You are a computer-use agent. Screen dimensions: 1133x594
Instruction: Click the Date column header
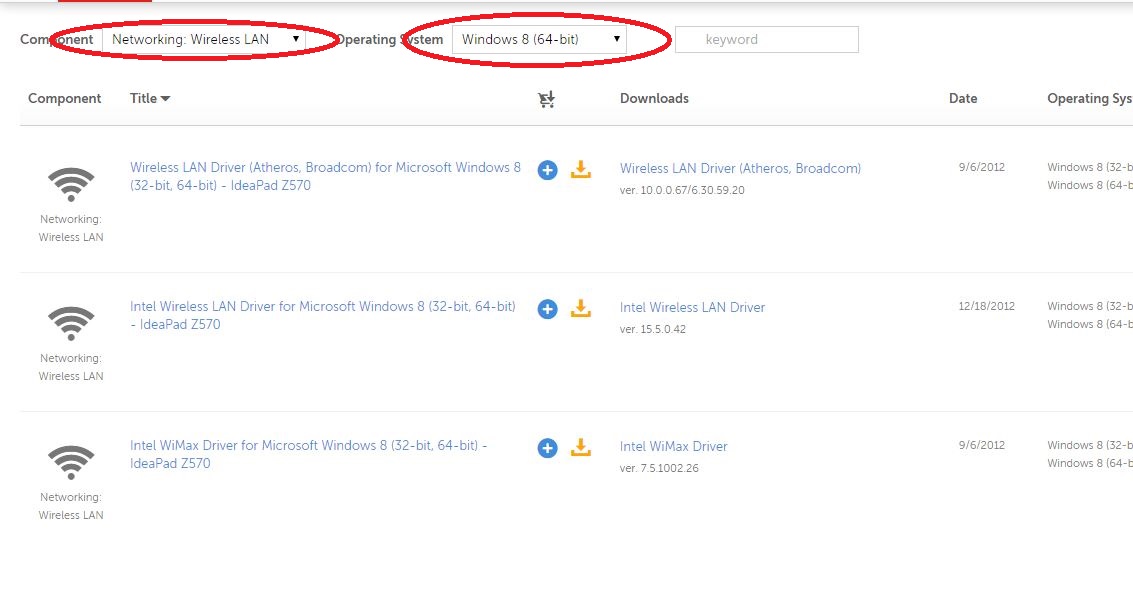963,98
